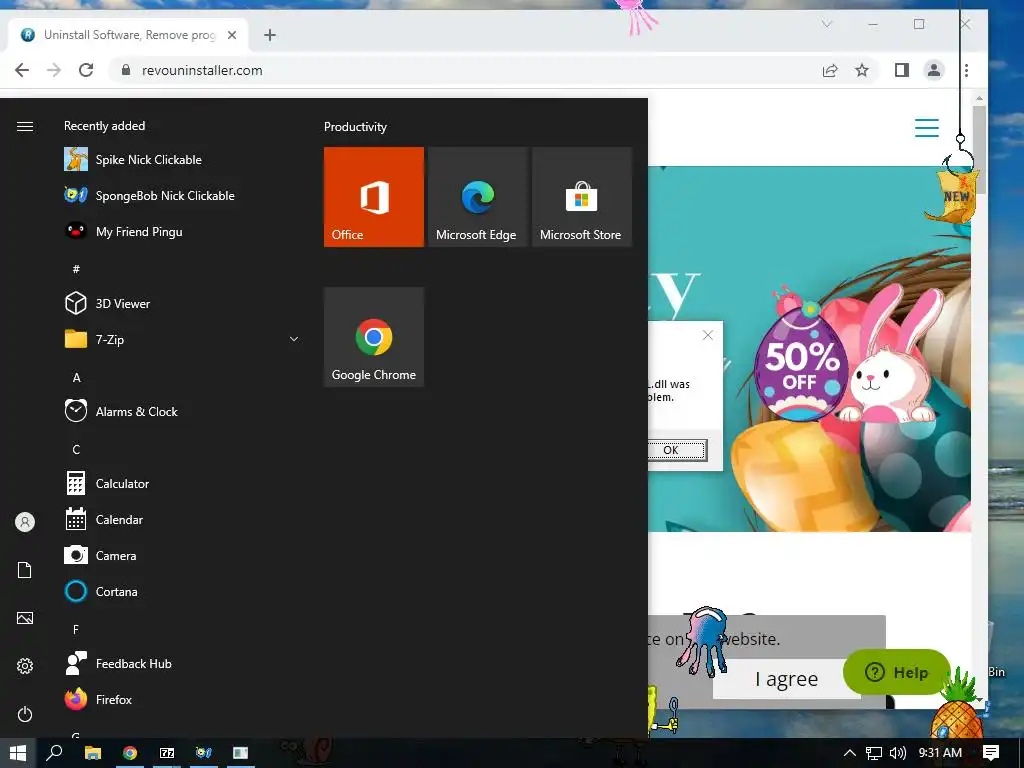Open Chrome tab search chevron

pos(827,24)
